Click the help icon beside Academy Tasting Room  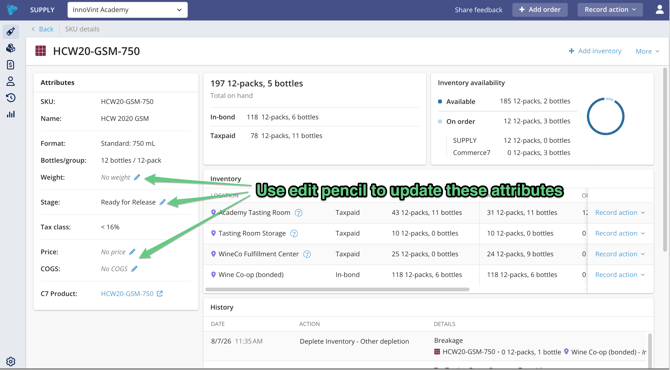pos(299,213)
